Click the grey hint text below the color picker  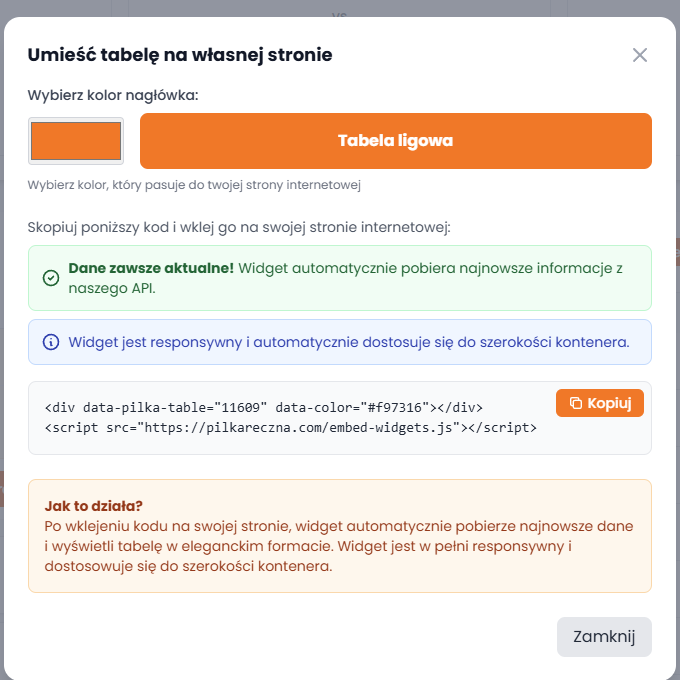coord(193,185)
